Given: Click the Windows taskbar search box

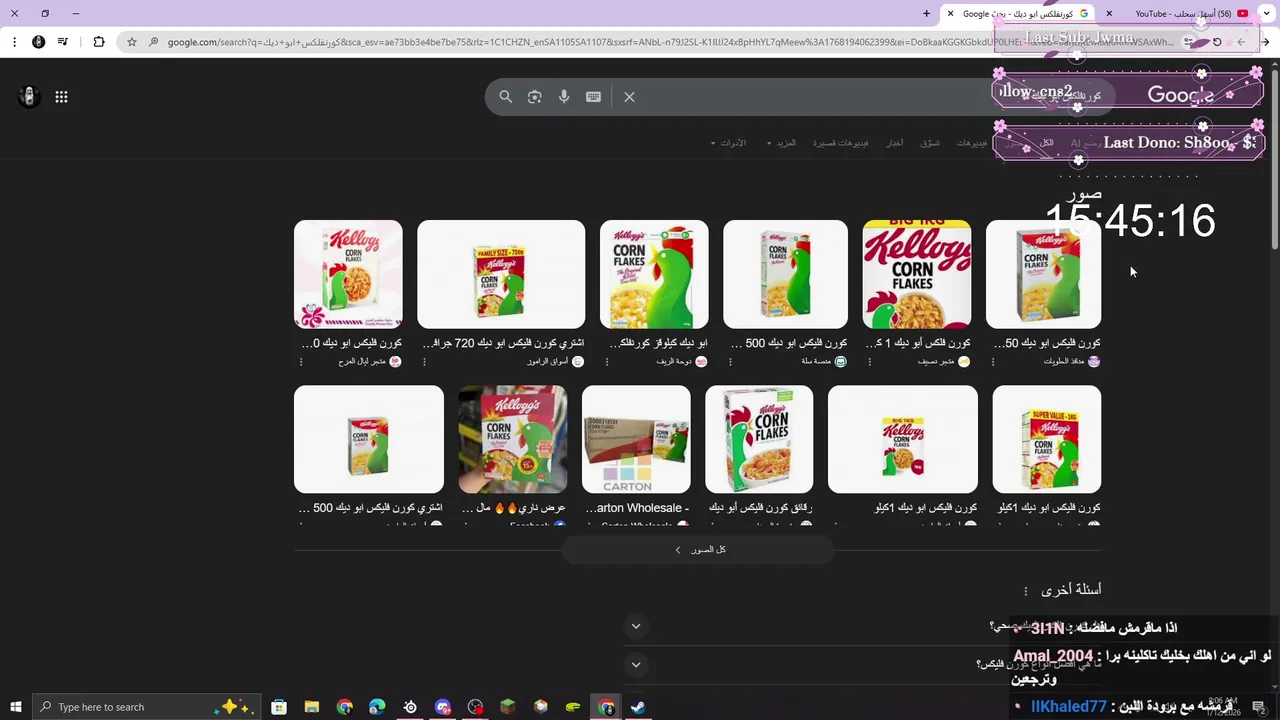Looking at the screenshot, I should [146, 707].
